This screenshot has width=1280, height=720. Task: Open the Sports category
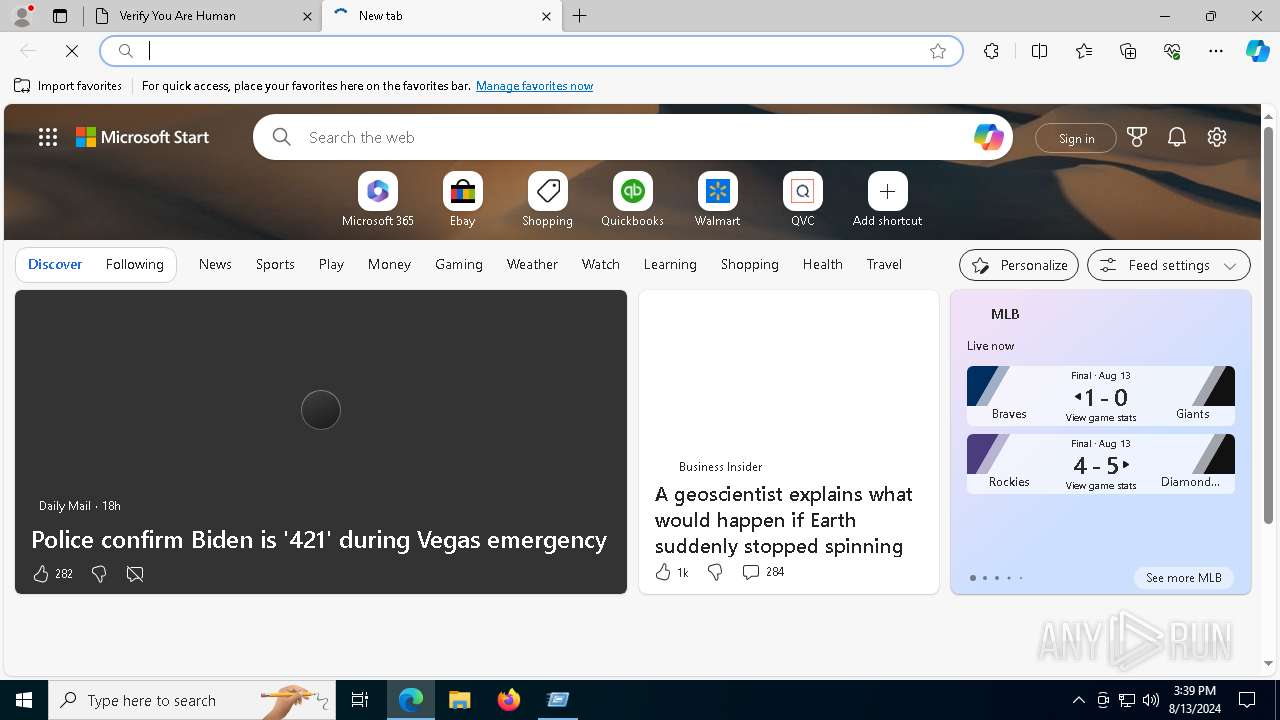pos(275,264)
